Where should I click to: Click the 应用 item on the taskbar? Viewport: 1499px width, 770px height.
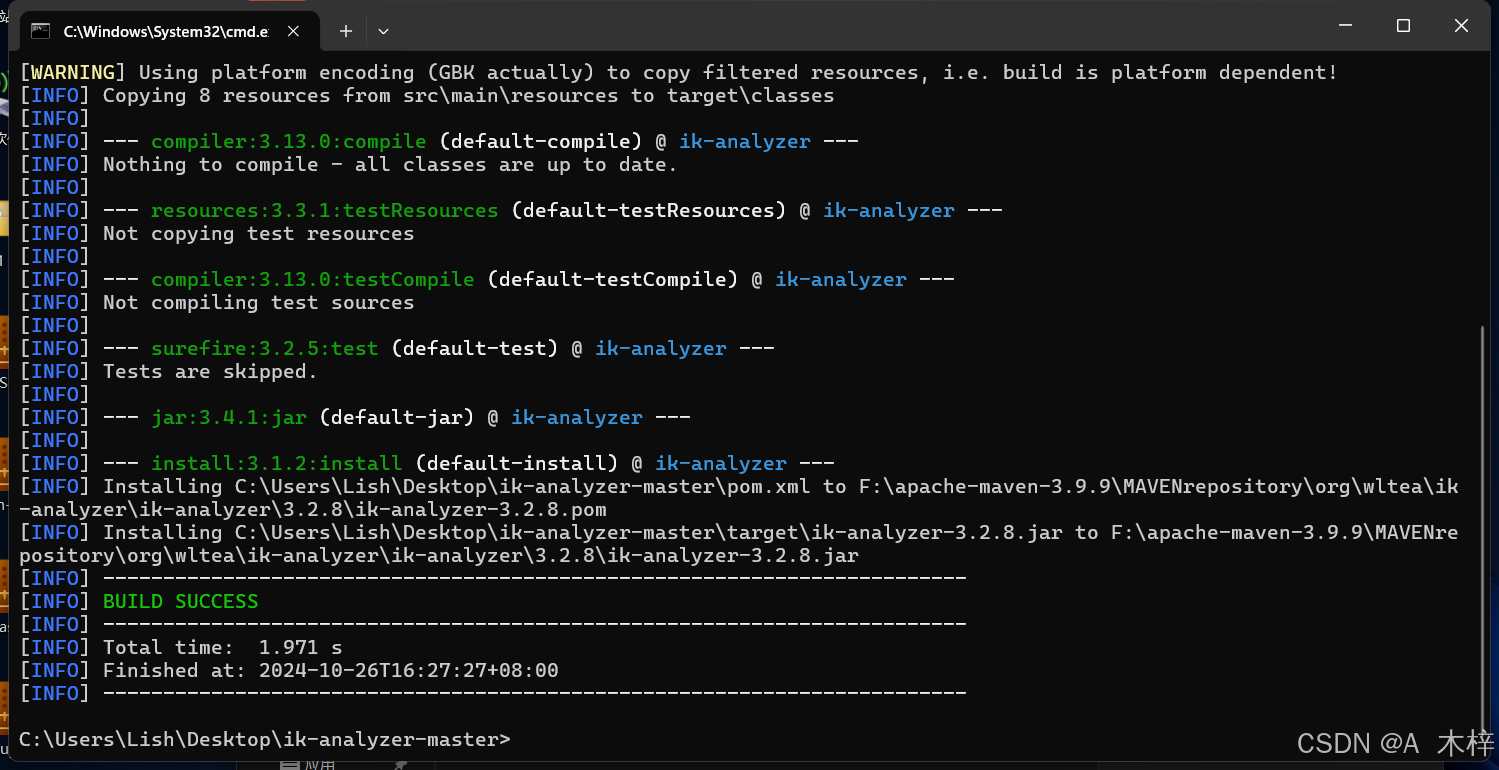[318, 762]
